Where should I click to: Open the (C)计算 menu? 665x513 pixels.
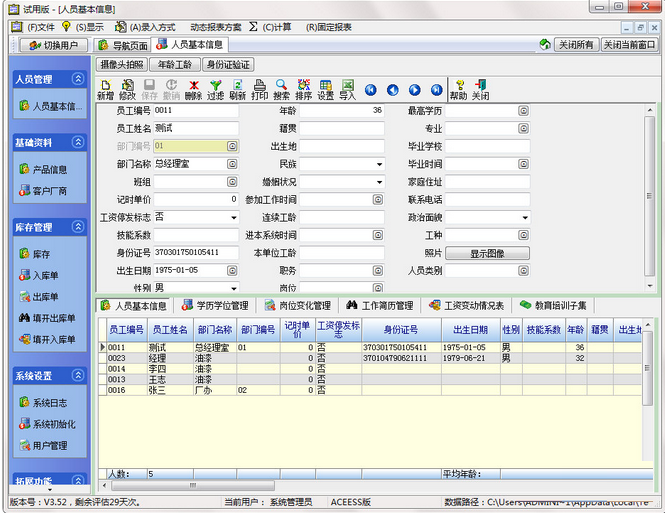[x=271, y=27]
